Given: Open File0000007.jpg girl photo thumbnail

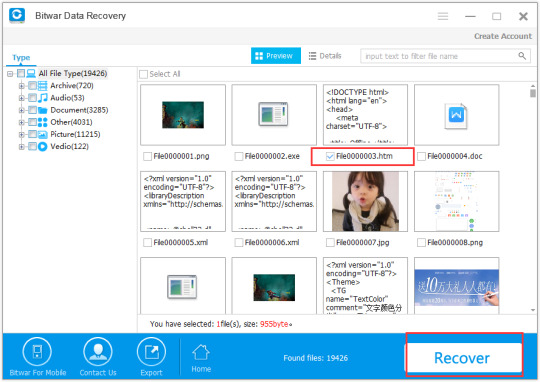Looking at the screenshot, I should point(365,201).
